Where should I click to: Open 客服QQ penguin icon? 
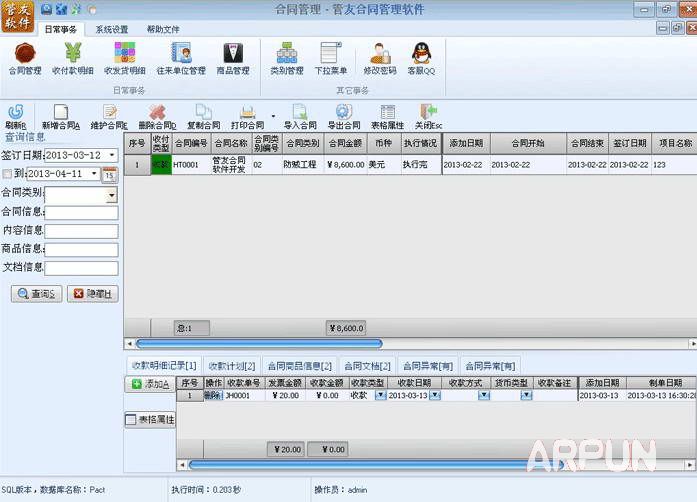(x=421, y=58)
